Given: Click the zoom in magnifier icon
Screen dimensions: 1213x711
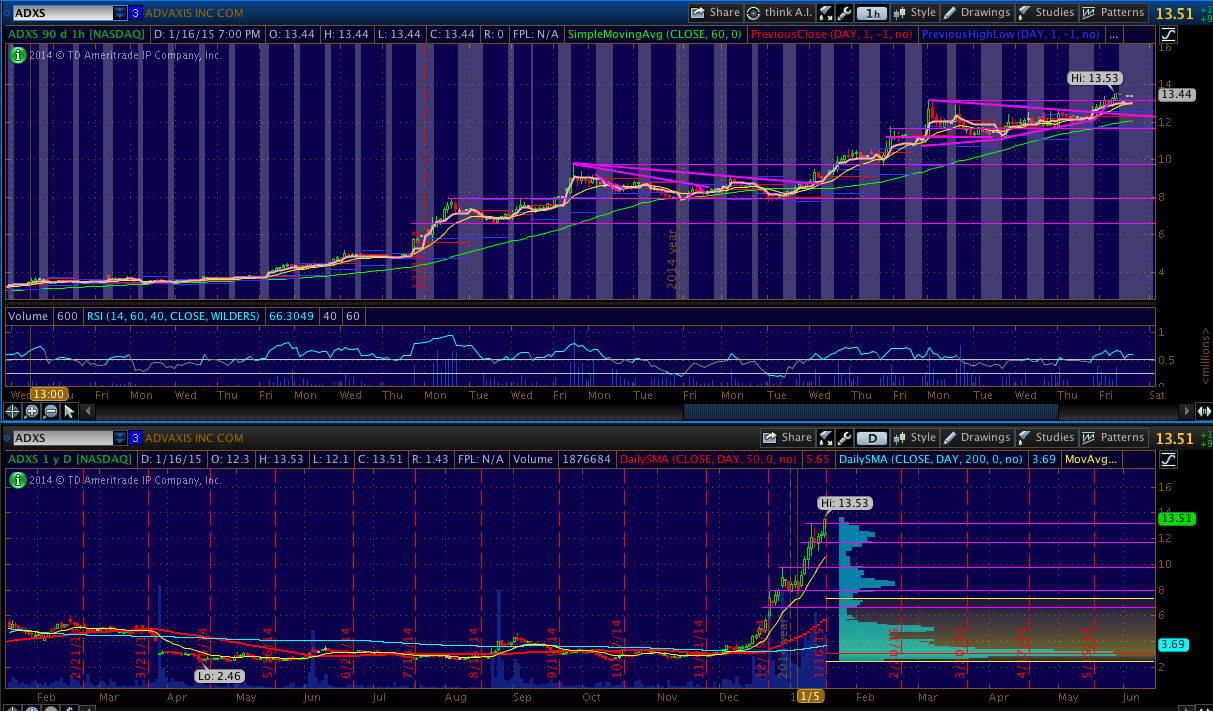Looking at the screenshot, I should pos(32,411).
